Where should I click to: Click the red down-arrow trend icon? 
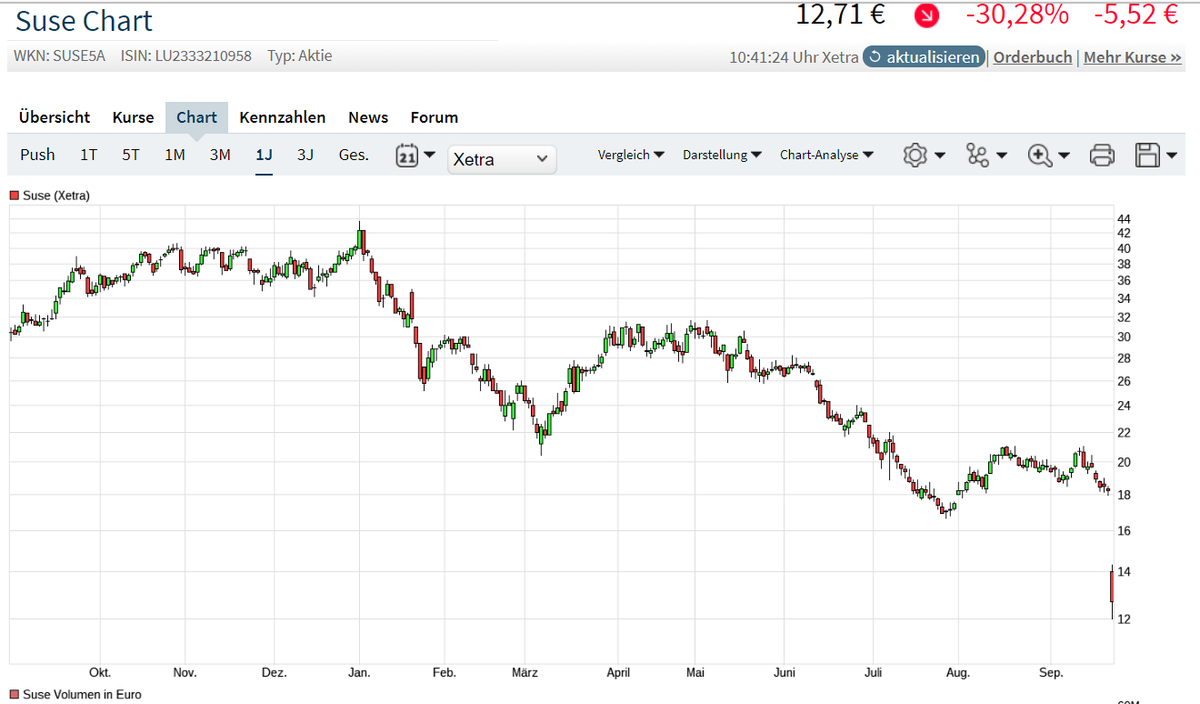927,16
